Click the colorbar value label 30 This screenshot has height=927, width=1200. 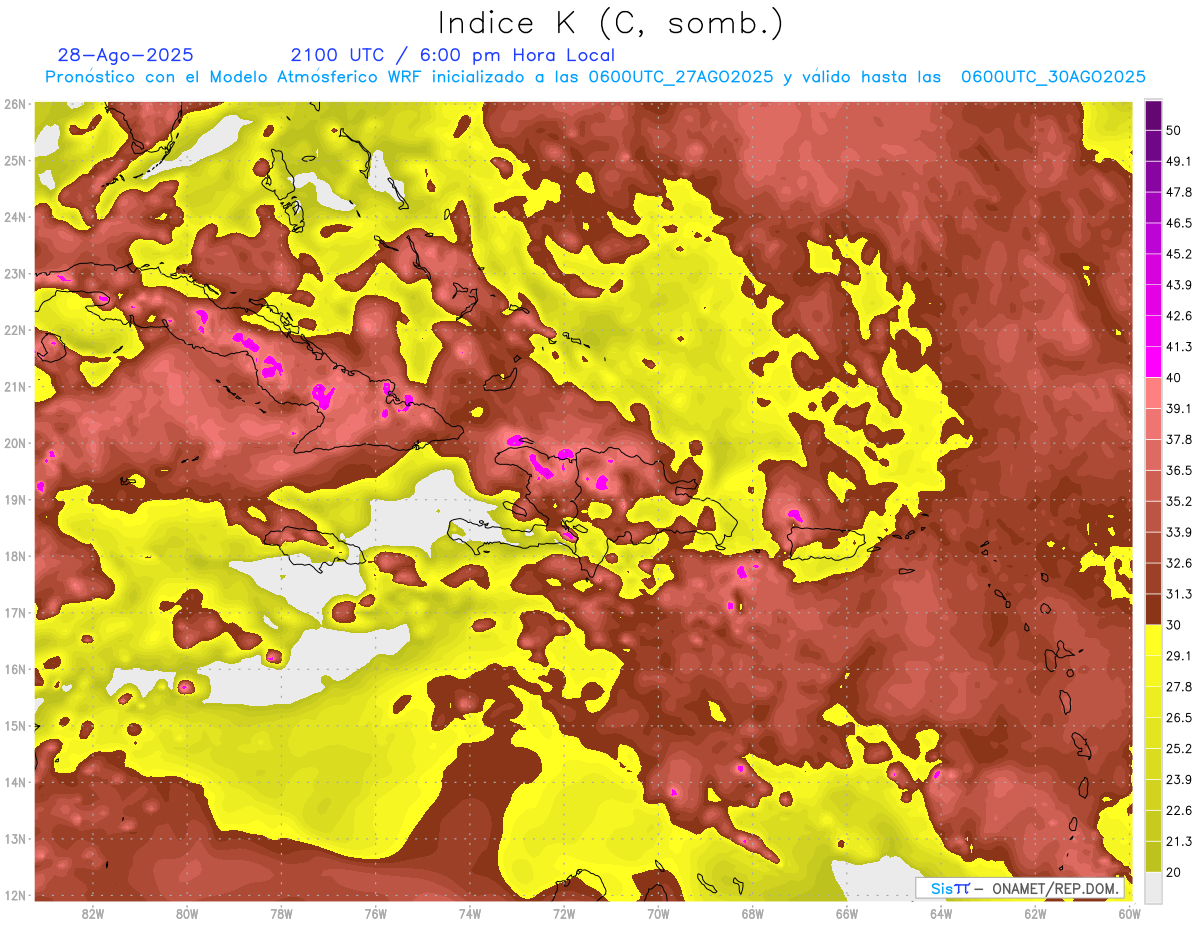click(1174, 625)
